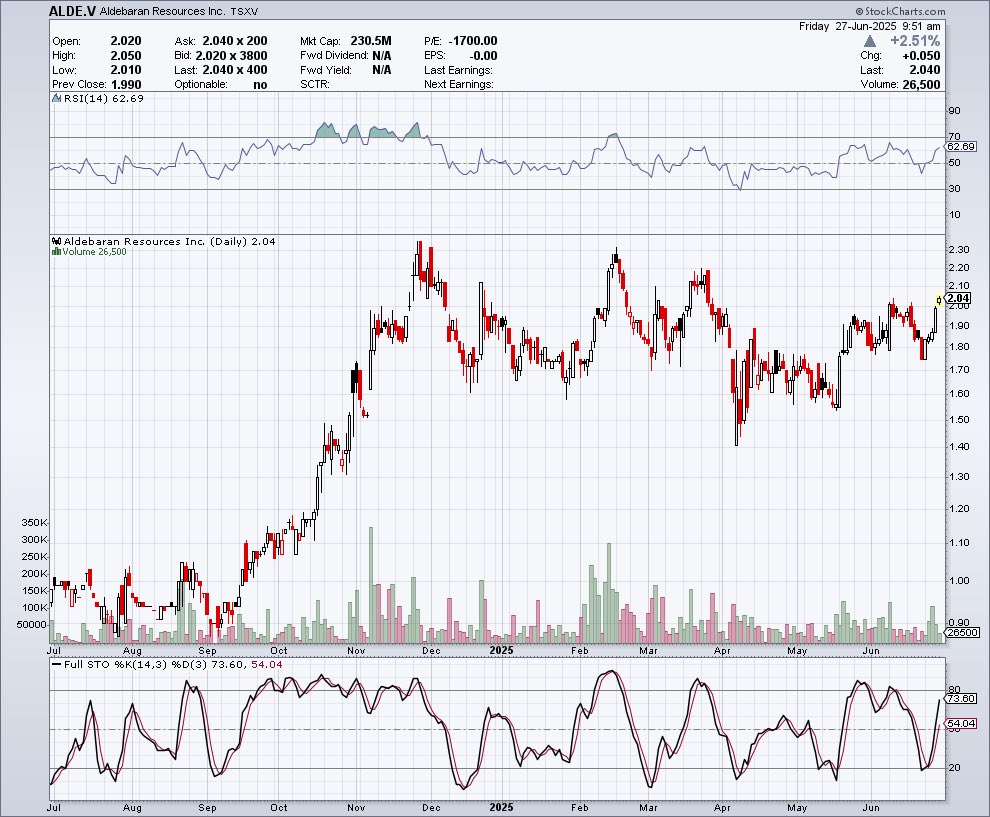The width and height of the screenshot is (990, 817).
Task: Click the Friday 27-Jun-2025 9:51 am timestamp
Action: (x=869, y=27)
